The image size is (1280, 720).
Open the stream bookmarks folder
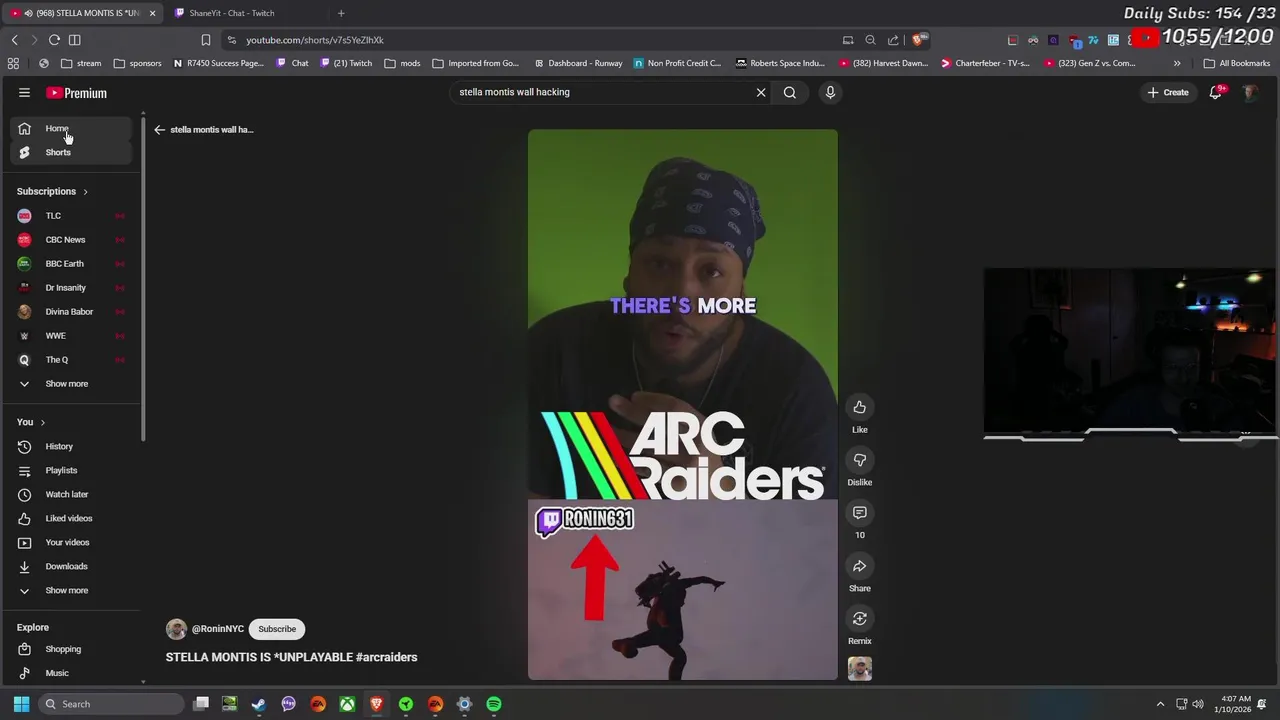[x=81, y=63]
